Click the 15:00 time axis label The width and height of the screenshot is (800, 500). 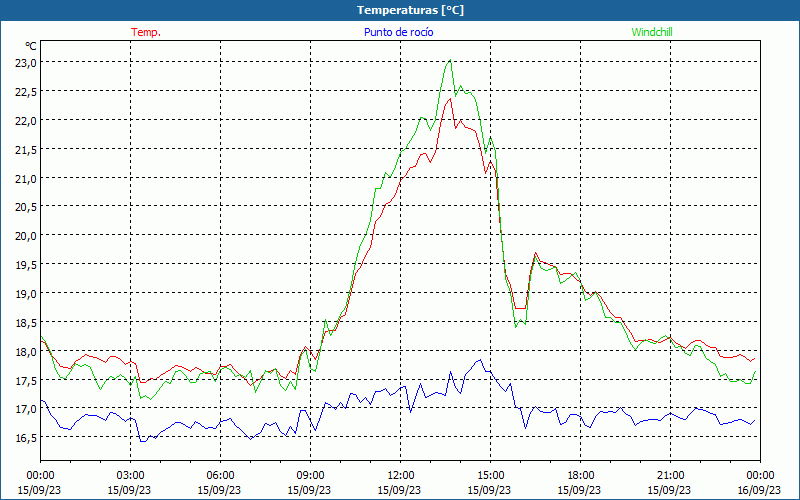[x=490, y=476]
